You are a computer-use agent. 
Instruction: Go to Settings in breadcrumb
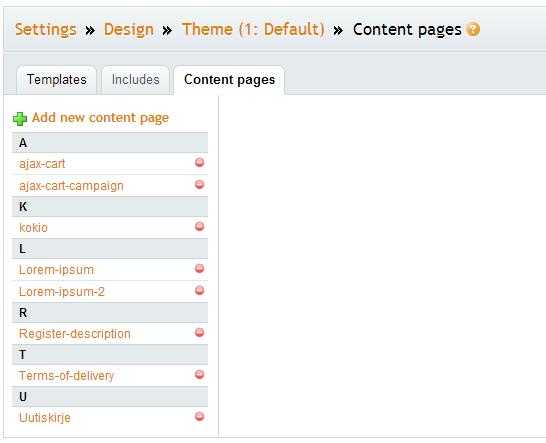(46, 29)
